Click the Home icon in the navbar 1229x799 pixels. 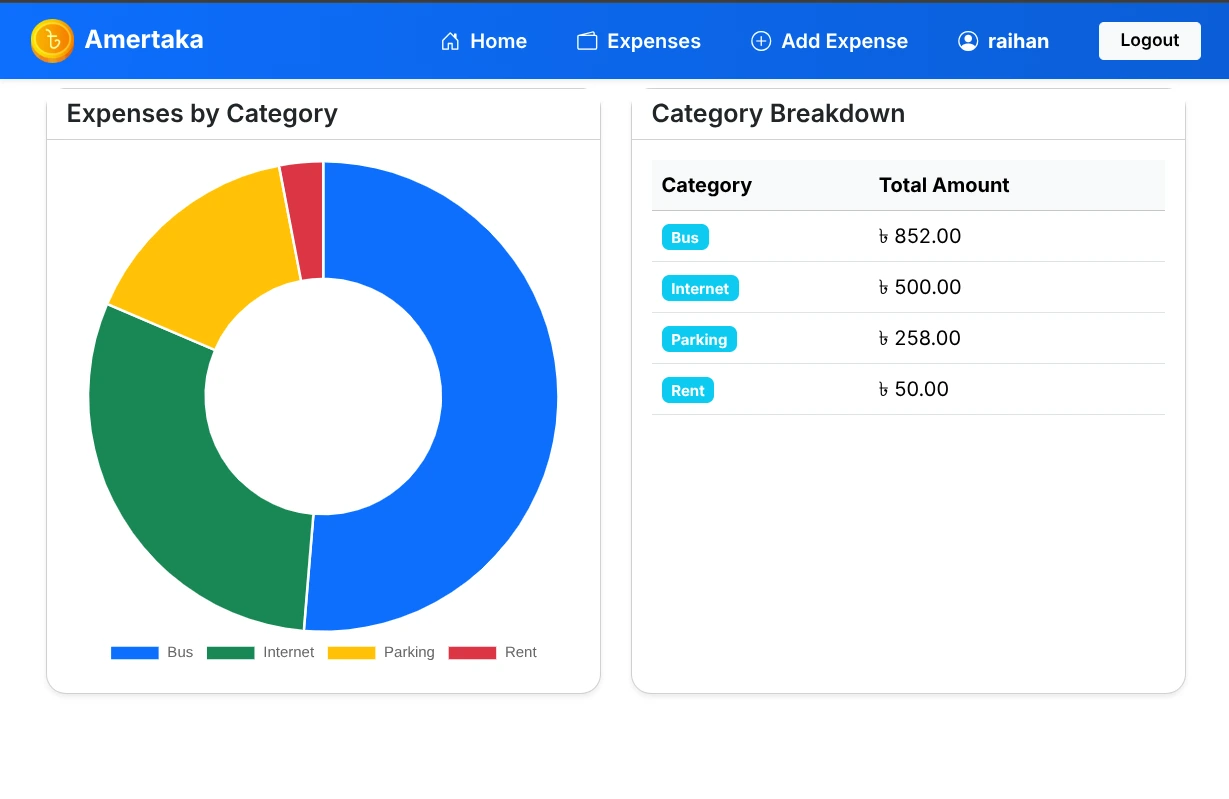[449, 41]
